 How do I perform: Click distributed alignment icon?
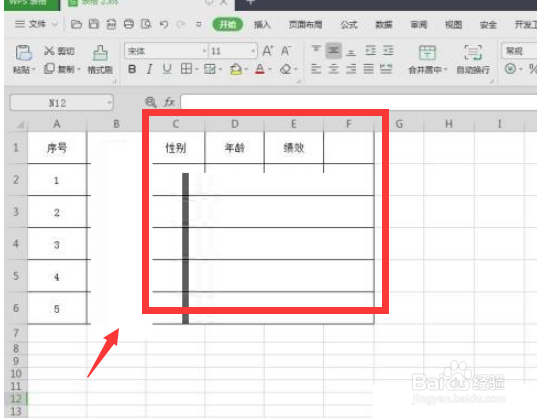(386, 69)
